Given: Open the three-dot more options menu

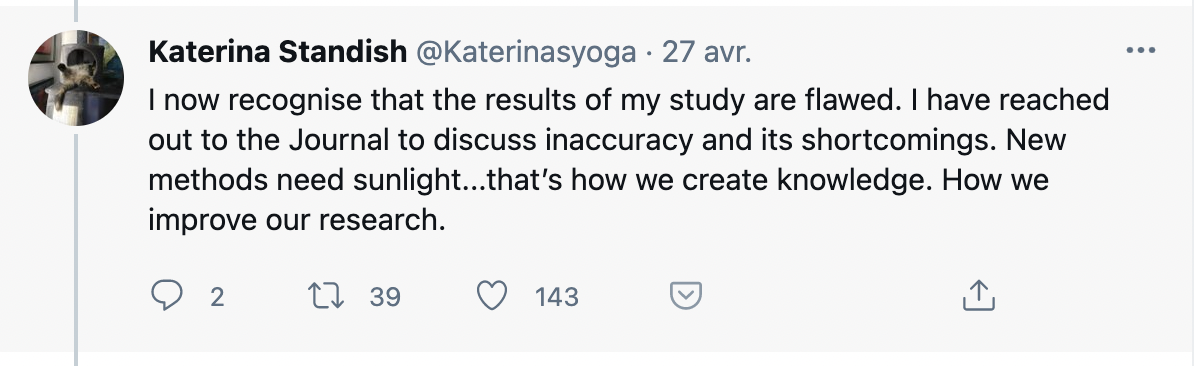Looking at the screenshot, I should click(1141, 51).
